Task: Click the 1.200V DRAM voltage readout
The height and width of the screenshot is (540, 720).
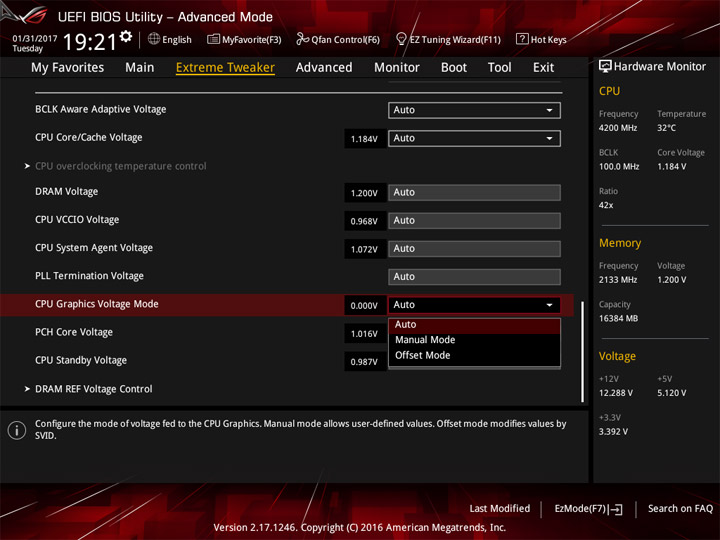Action: tap(364, 193)
